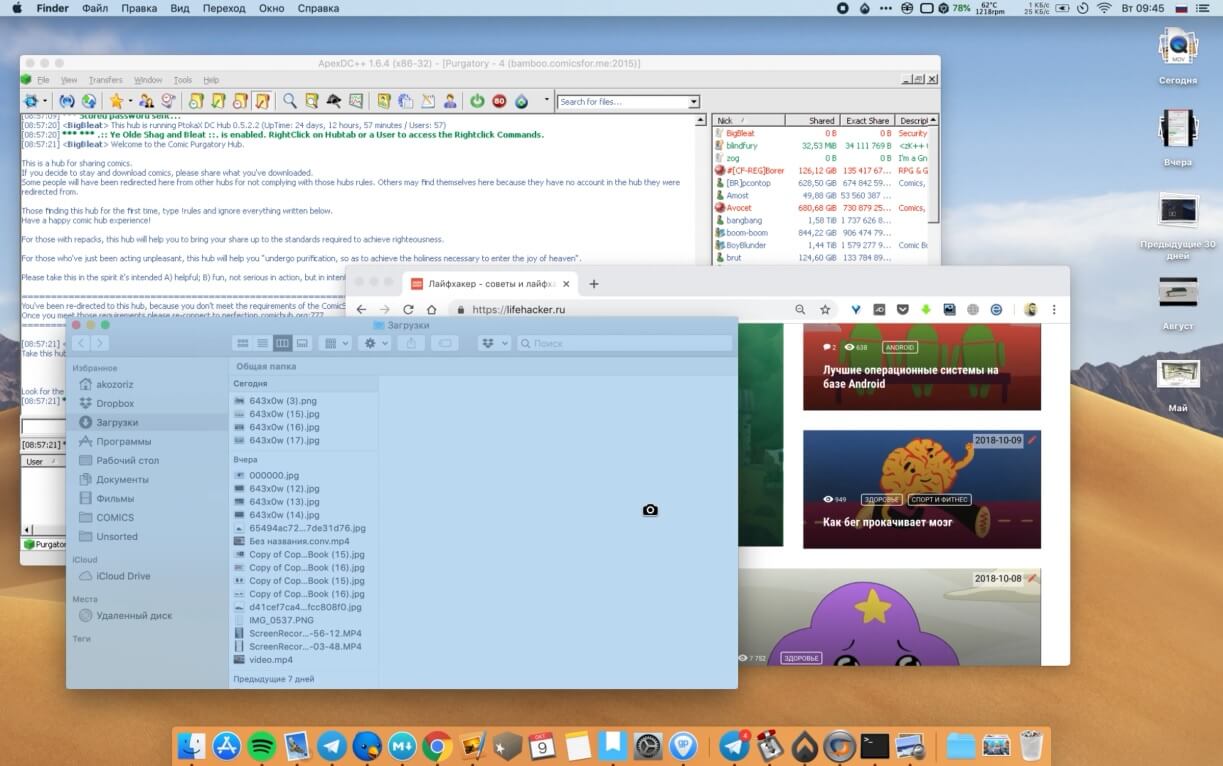This screenshot has width=1223, height=766.
Task: Expand the 'Search for files' combo box arrow
Action: tap(694, 102)
